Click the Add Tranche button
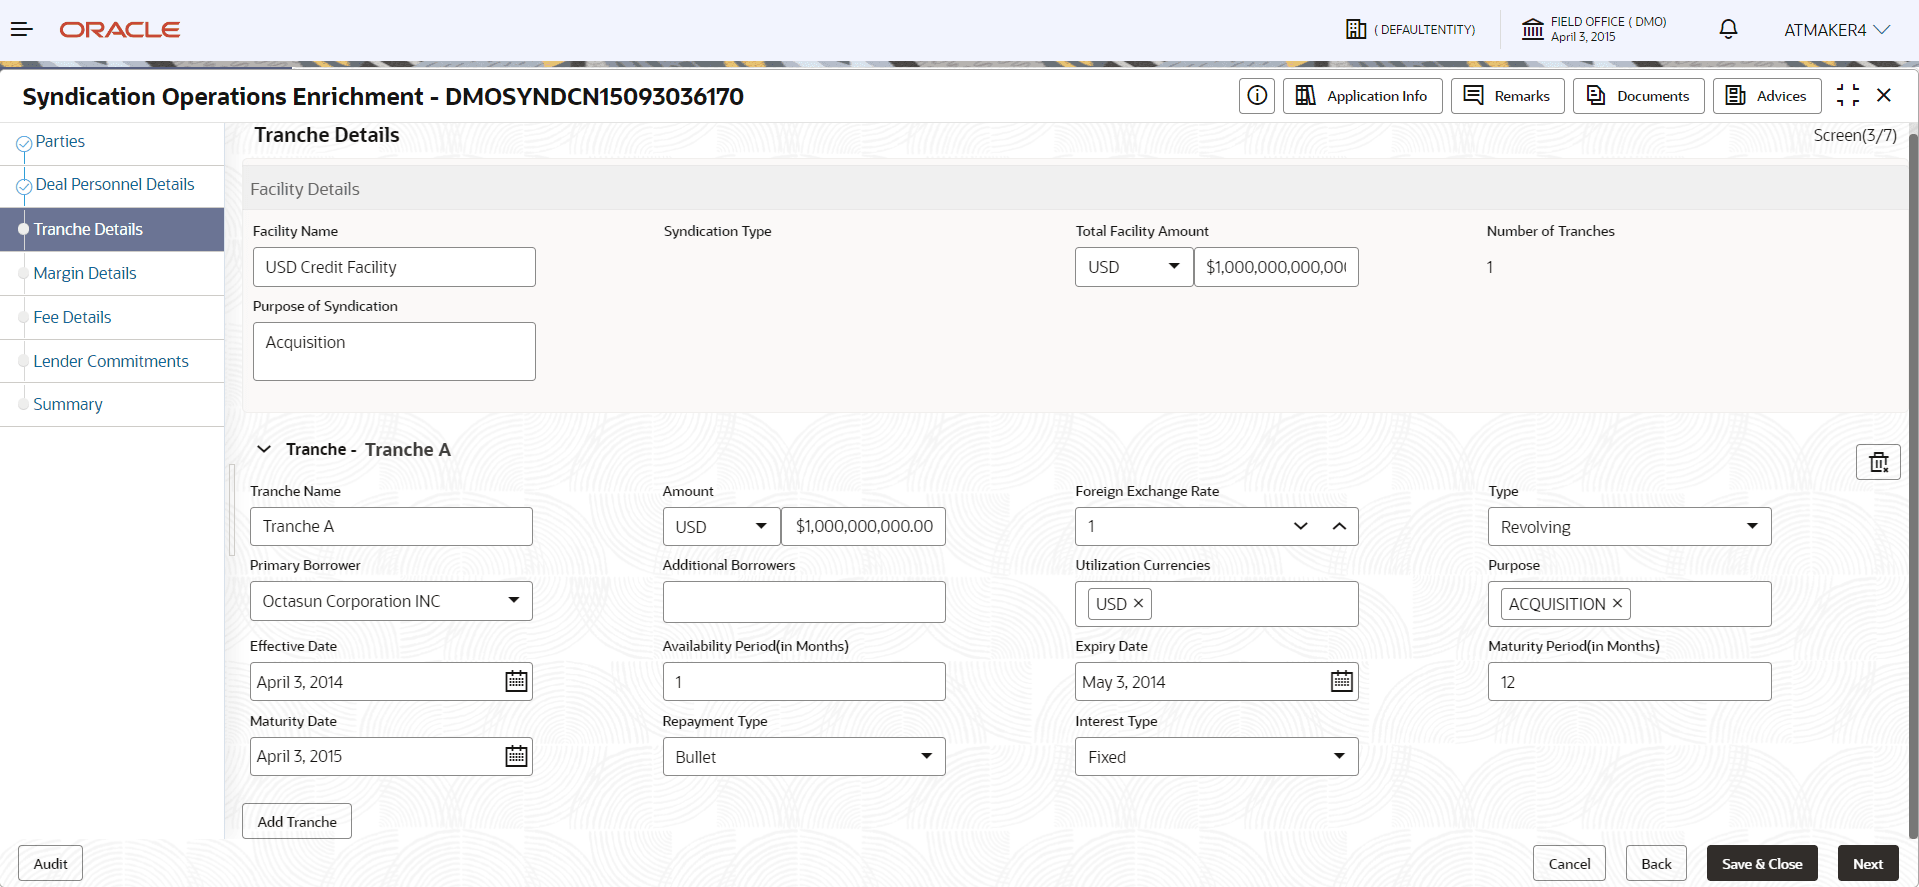 tap(297, 821)
